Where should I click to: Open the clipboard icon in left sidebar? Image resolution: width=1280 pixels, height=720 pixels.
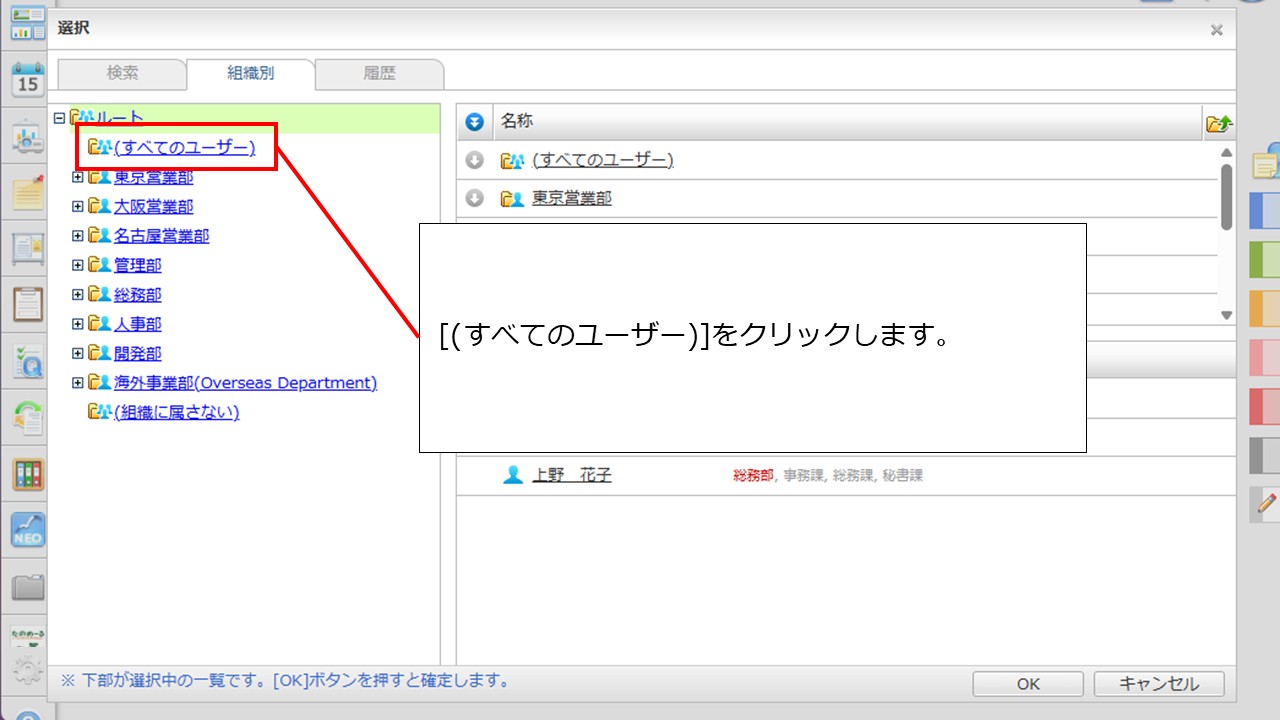pos(27,304)
